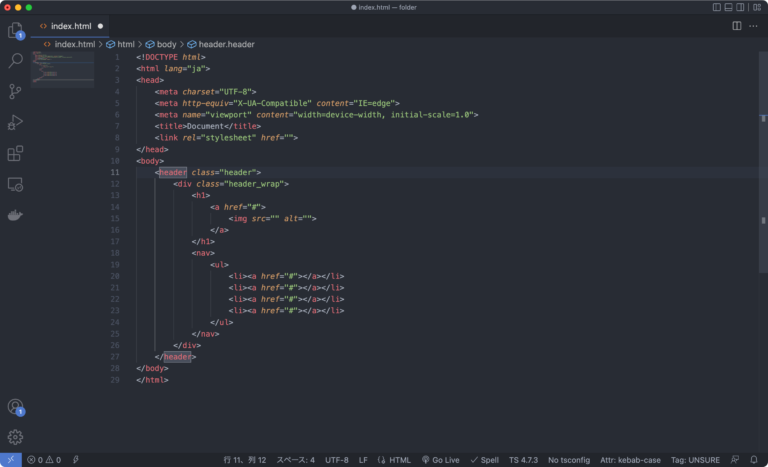
Task: Toggle the bottom panel layout icon
Action: [728, 7]
